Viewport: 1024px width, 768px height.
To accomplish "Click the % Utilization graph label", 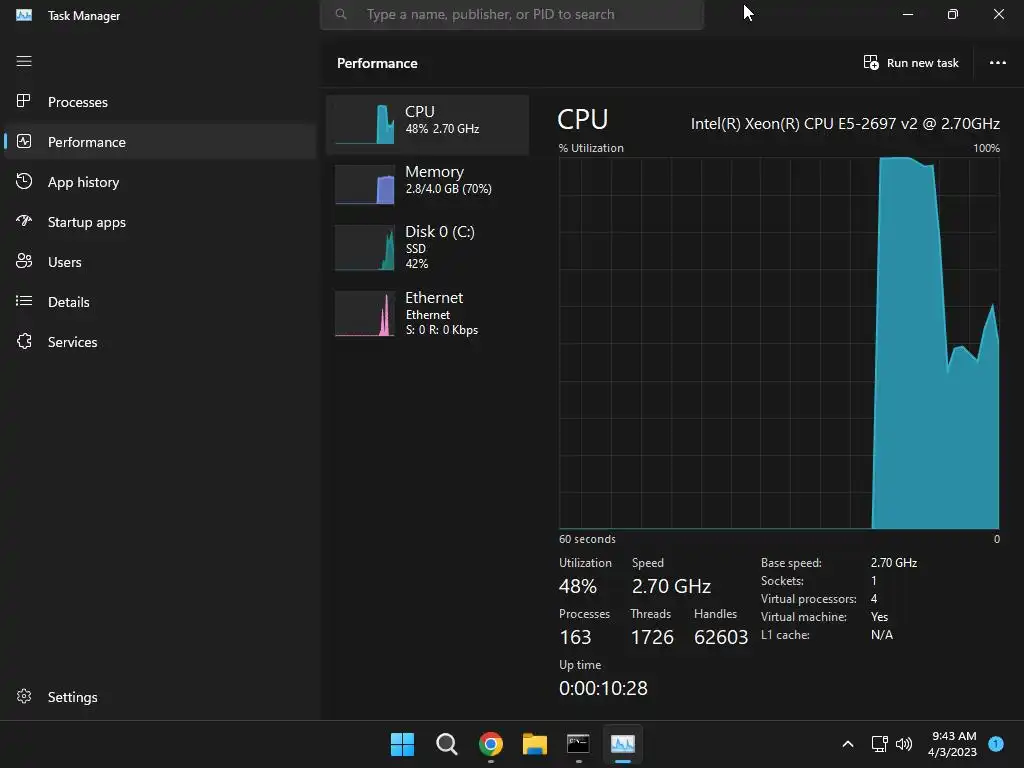I will pos(591,148).
